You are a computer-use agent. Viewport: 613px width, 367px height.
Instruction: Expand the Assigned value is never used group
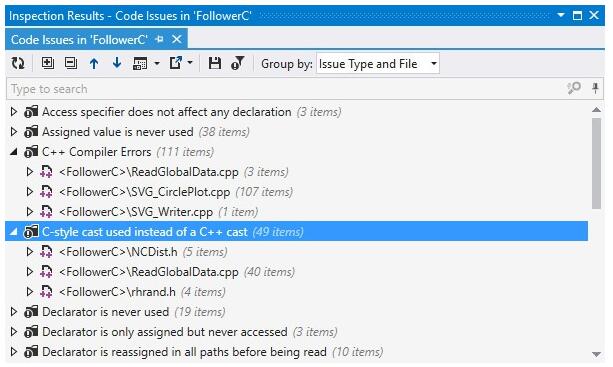(x=14, y=132)
